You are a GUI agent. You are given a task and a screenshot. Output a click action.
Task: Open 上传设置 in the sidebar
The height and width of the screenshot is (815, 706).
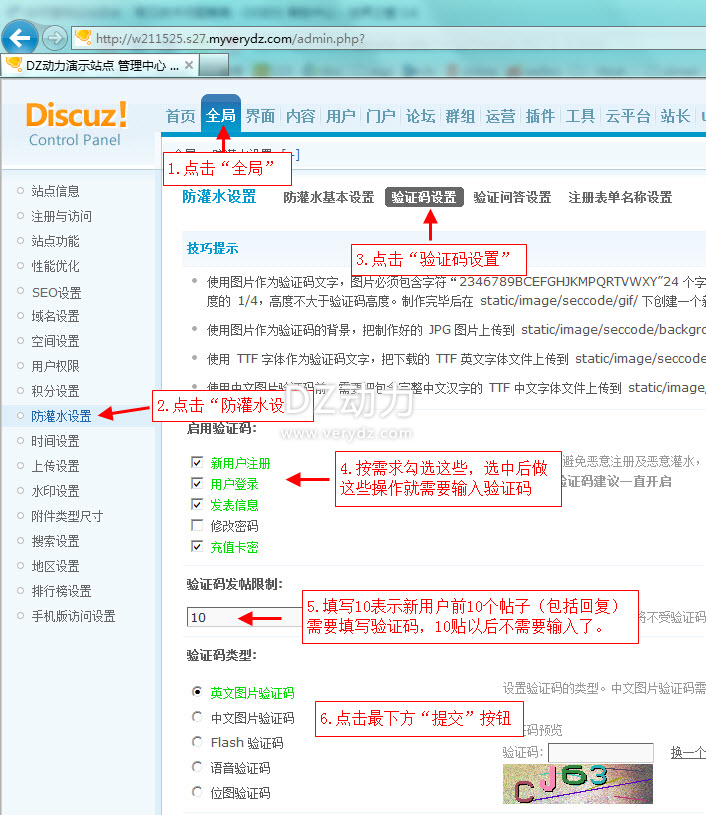pos(55,466)
